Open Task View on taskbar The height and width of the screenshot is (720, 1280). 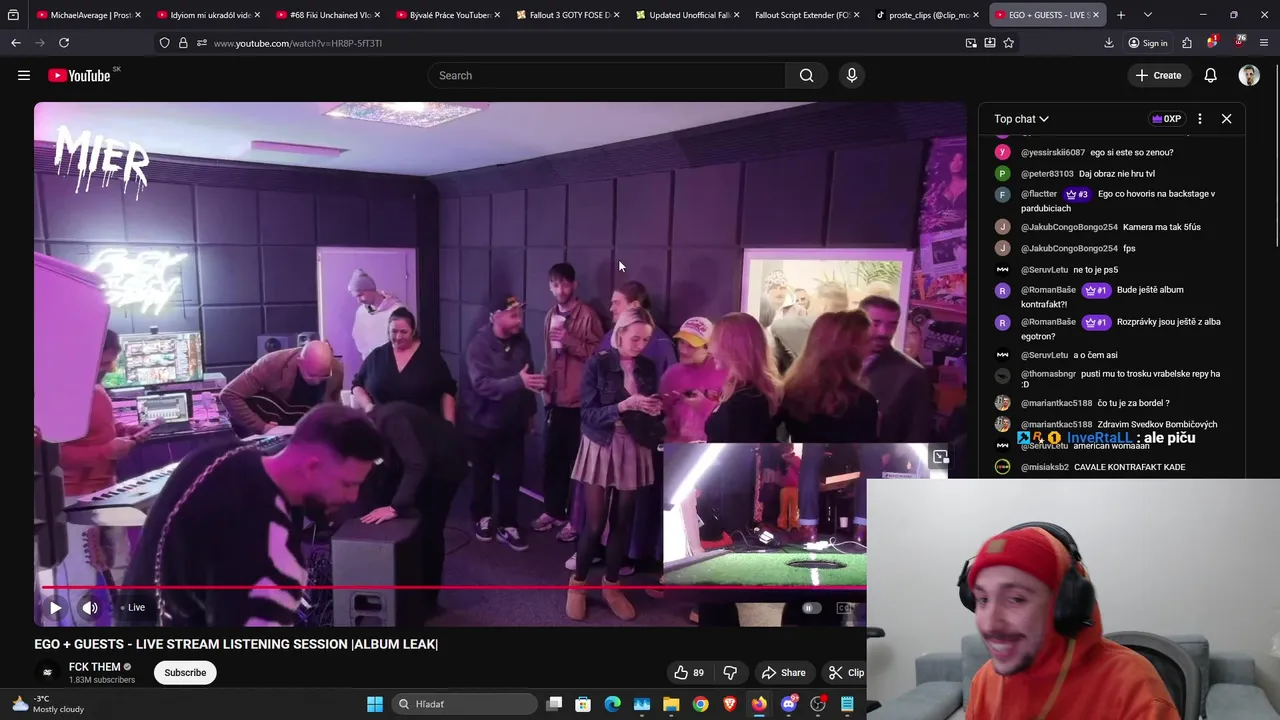pos(554,704)
